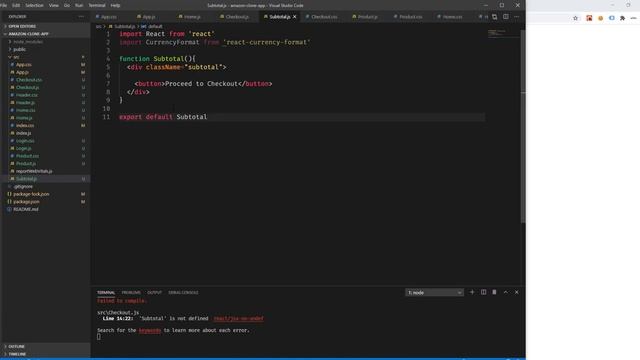Split the terminal with the split icon
640x360 pixels.
click(x=483, y=292)
